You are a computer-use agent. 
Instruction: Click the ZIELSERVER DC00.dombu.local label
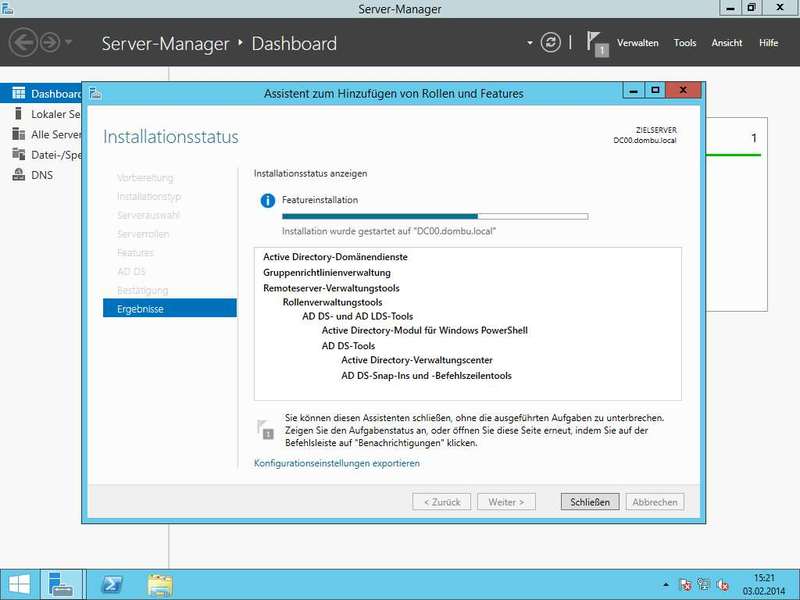tap(645, 135)
